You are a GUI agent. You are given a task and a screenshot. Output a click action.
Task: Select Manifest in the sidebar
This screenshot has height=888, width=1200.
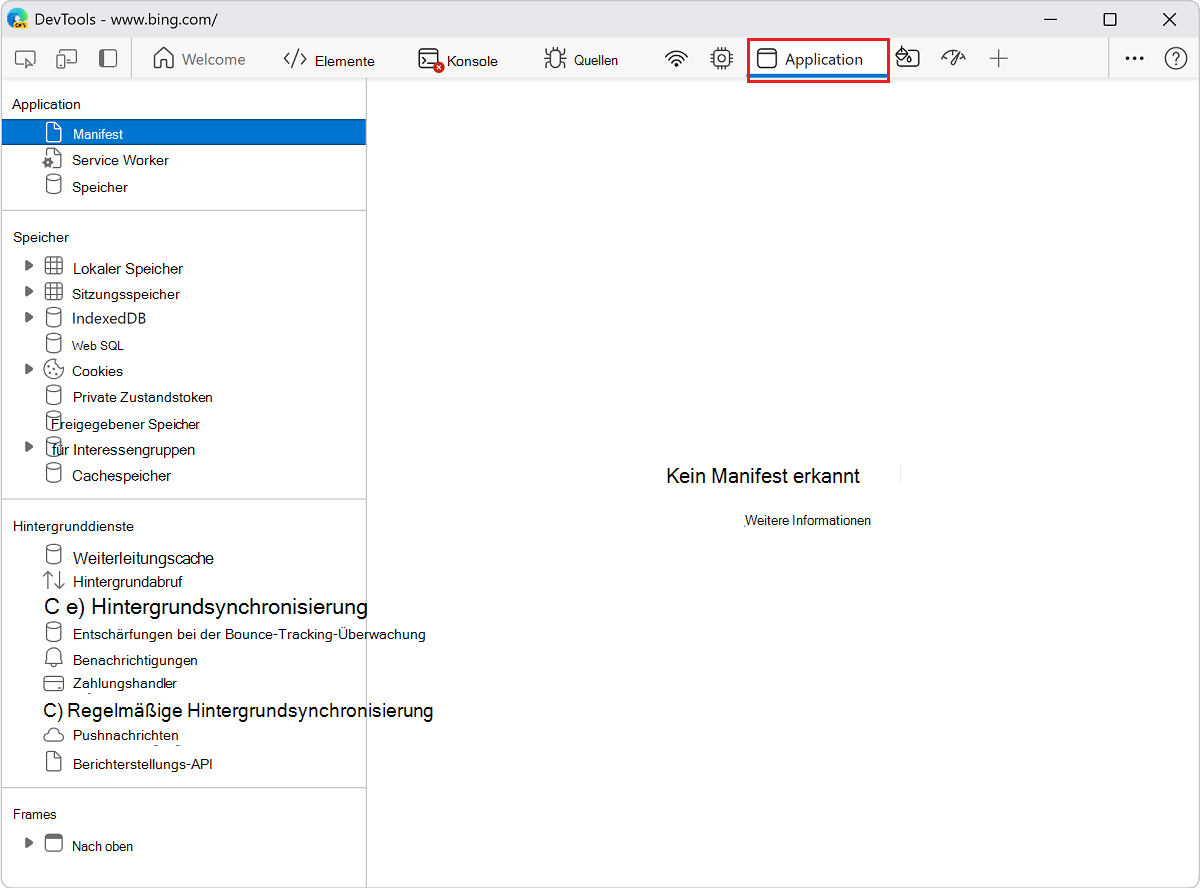184,133
